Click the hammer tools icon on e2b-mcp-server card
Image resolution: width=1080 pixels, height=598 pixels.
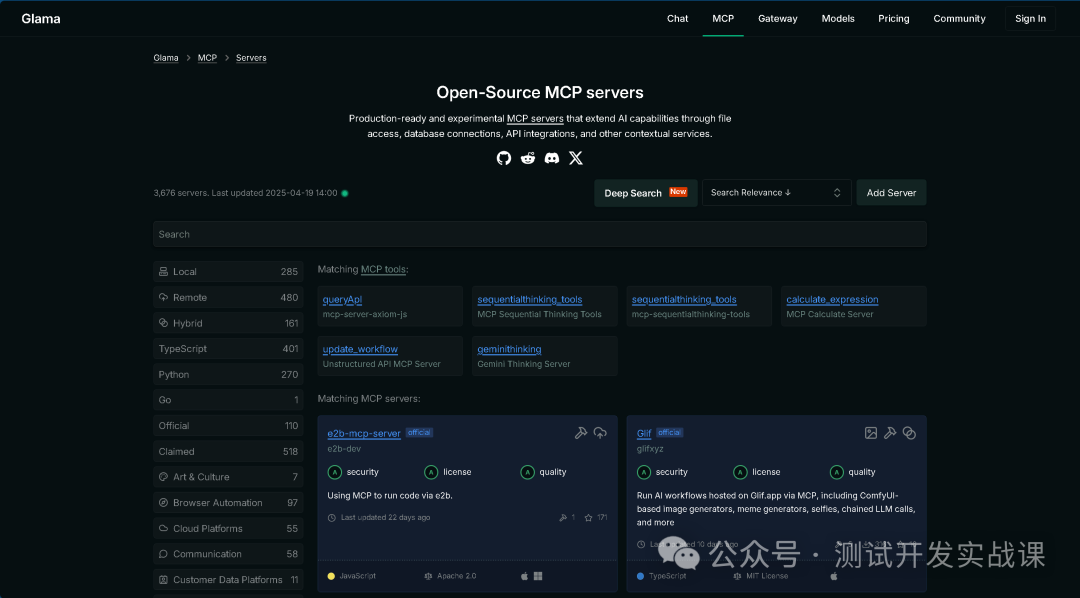[581, 433]
